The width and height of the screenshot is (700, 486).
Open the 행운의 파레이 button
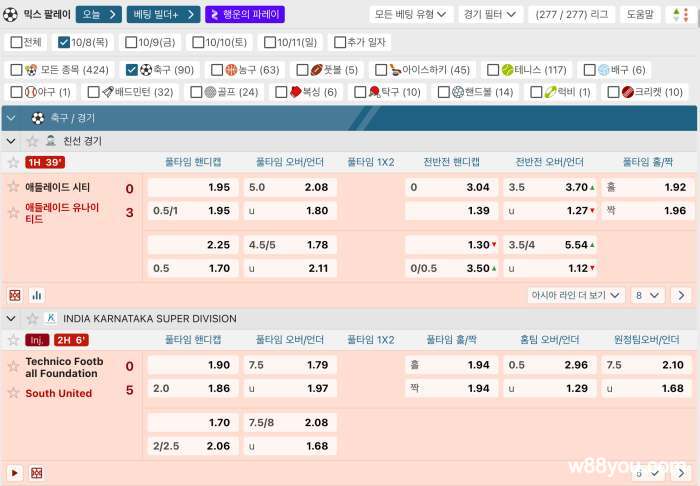pos(245,15)
